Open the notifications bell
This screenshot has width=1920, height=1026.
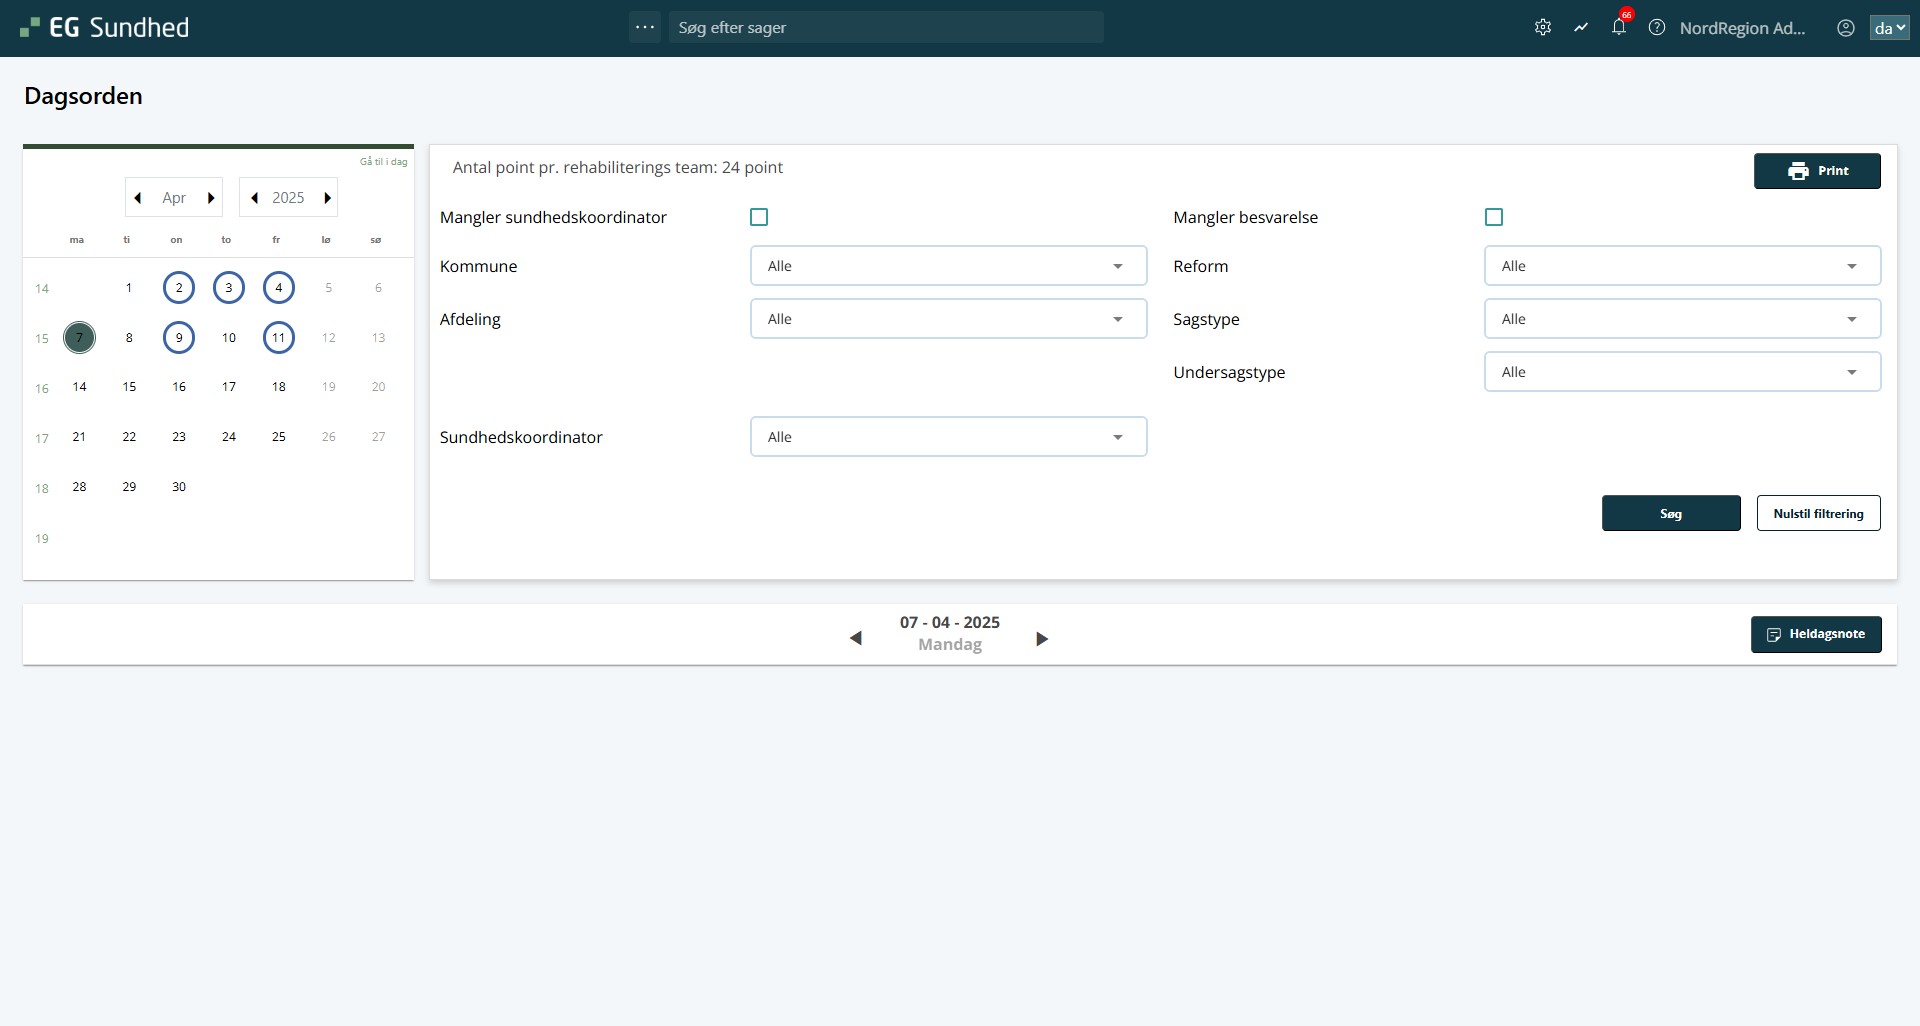1618,28
